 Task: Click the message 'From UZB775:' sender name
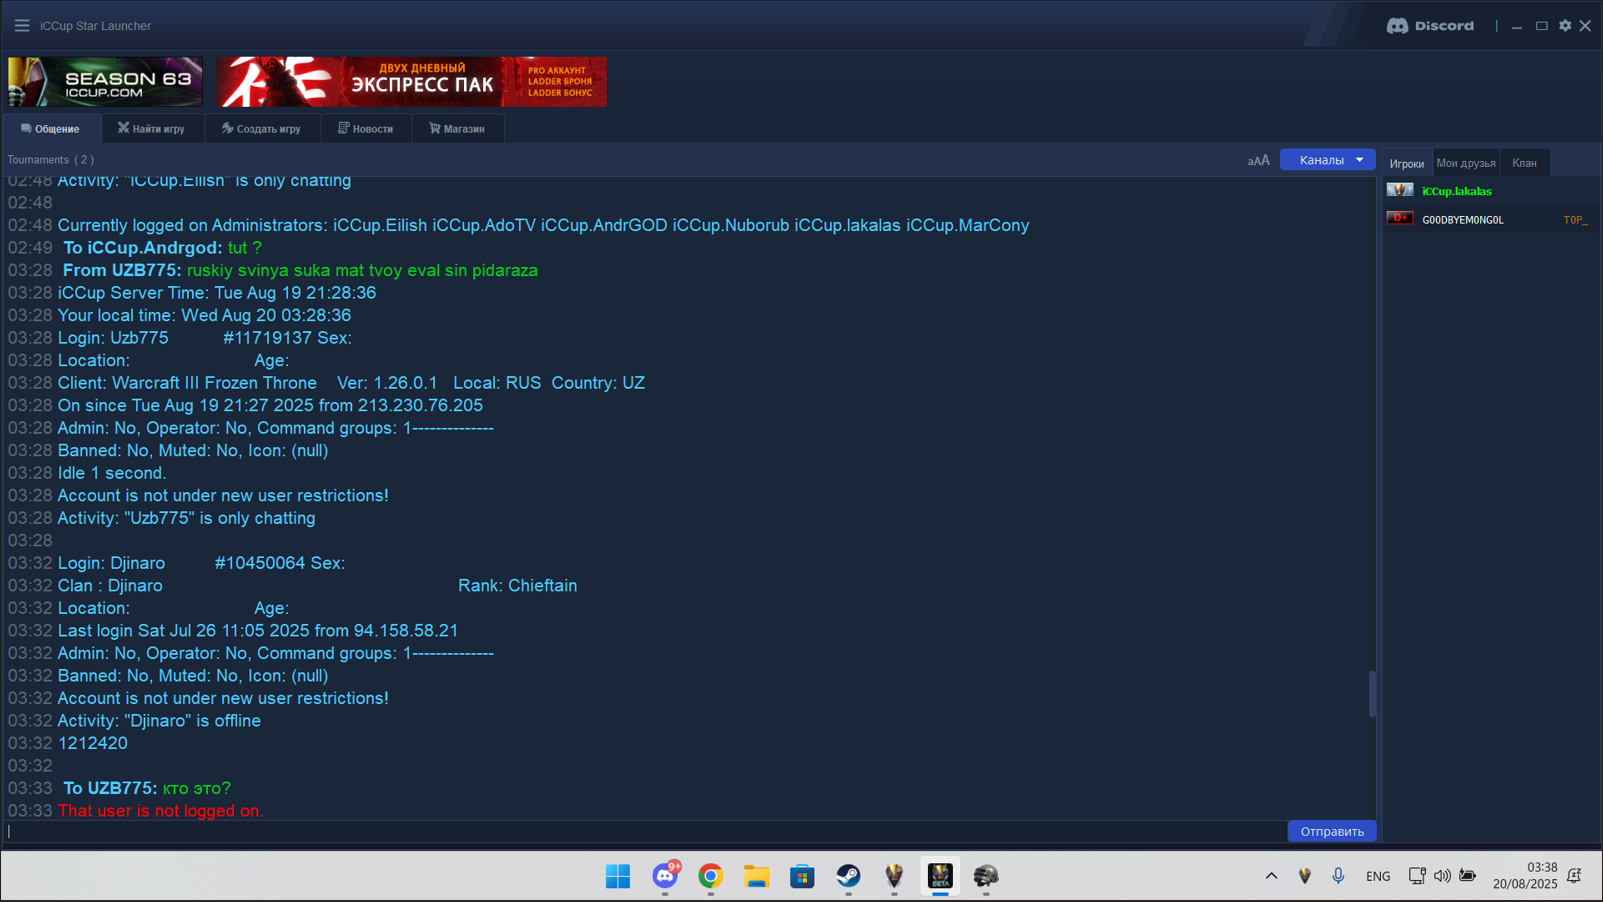click(122, 270)
